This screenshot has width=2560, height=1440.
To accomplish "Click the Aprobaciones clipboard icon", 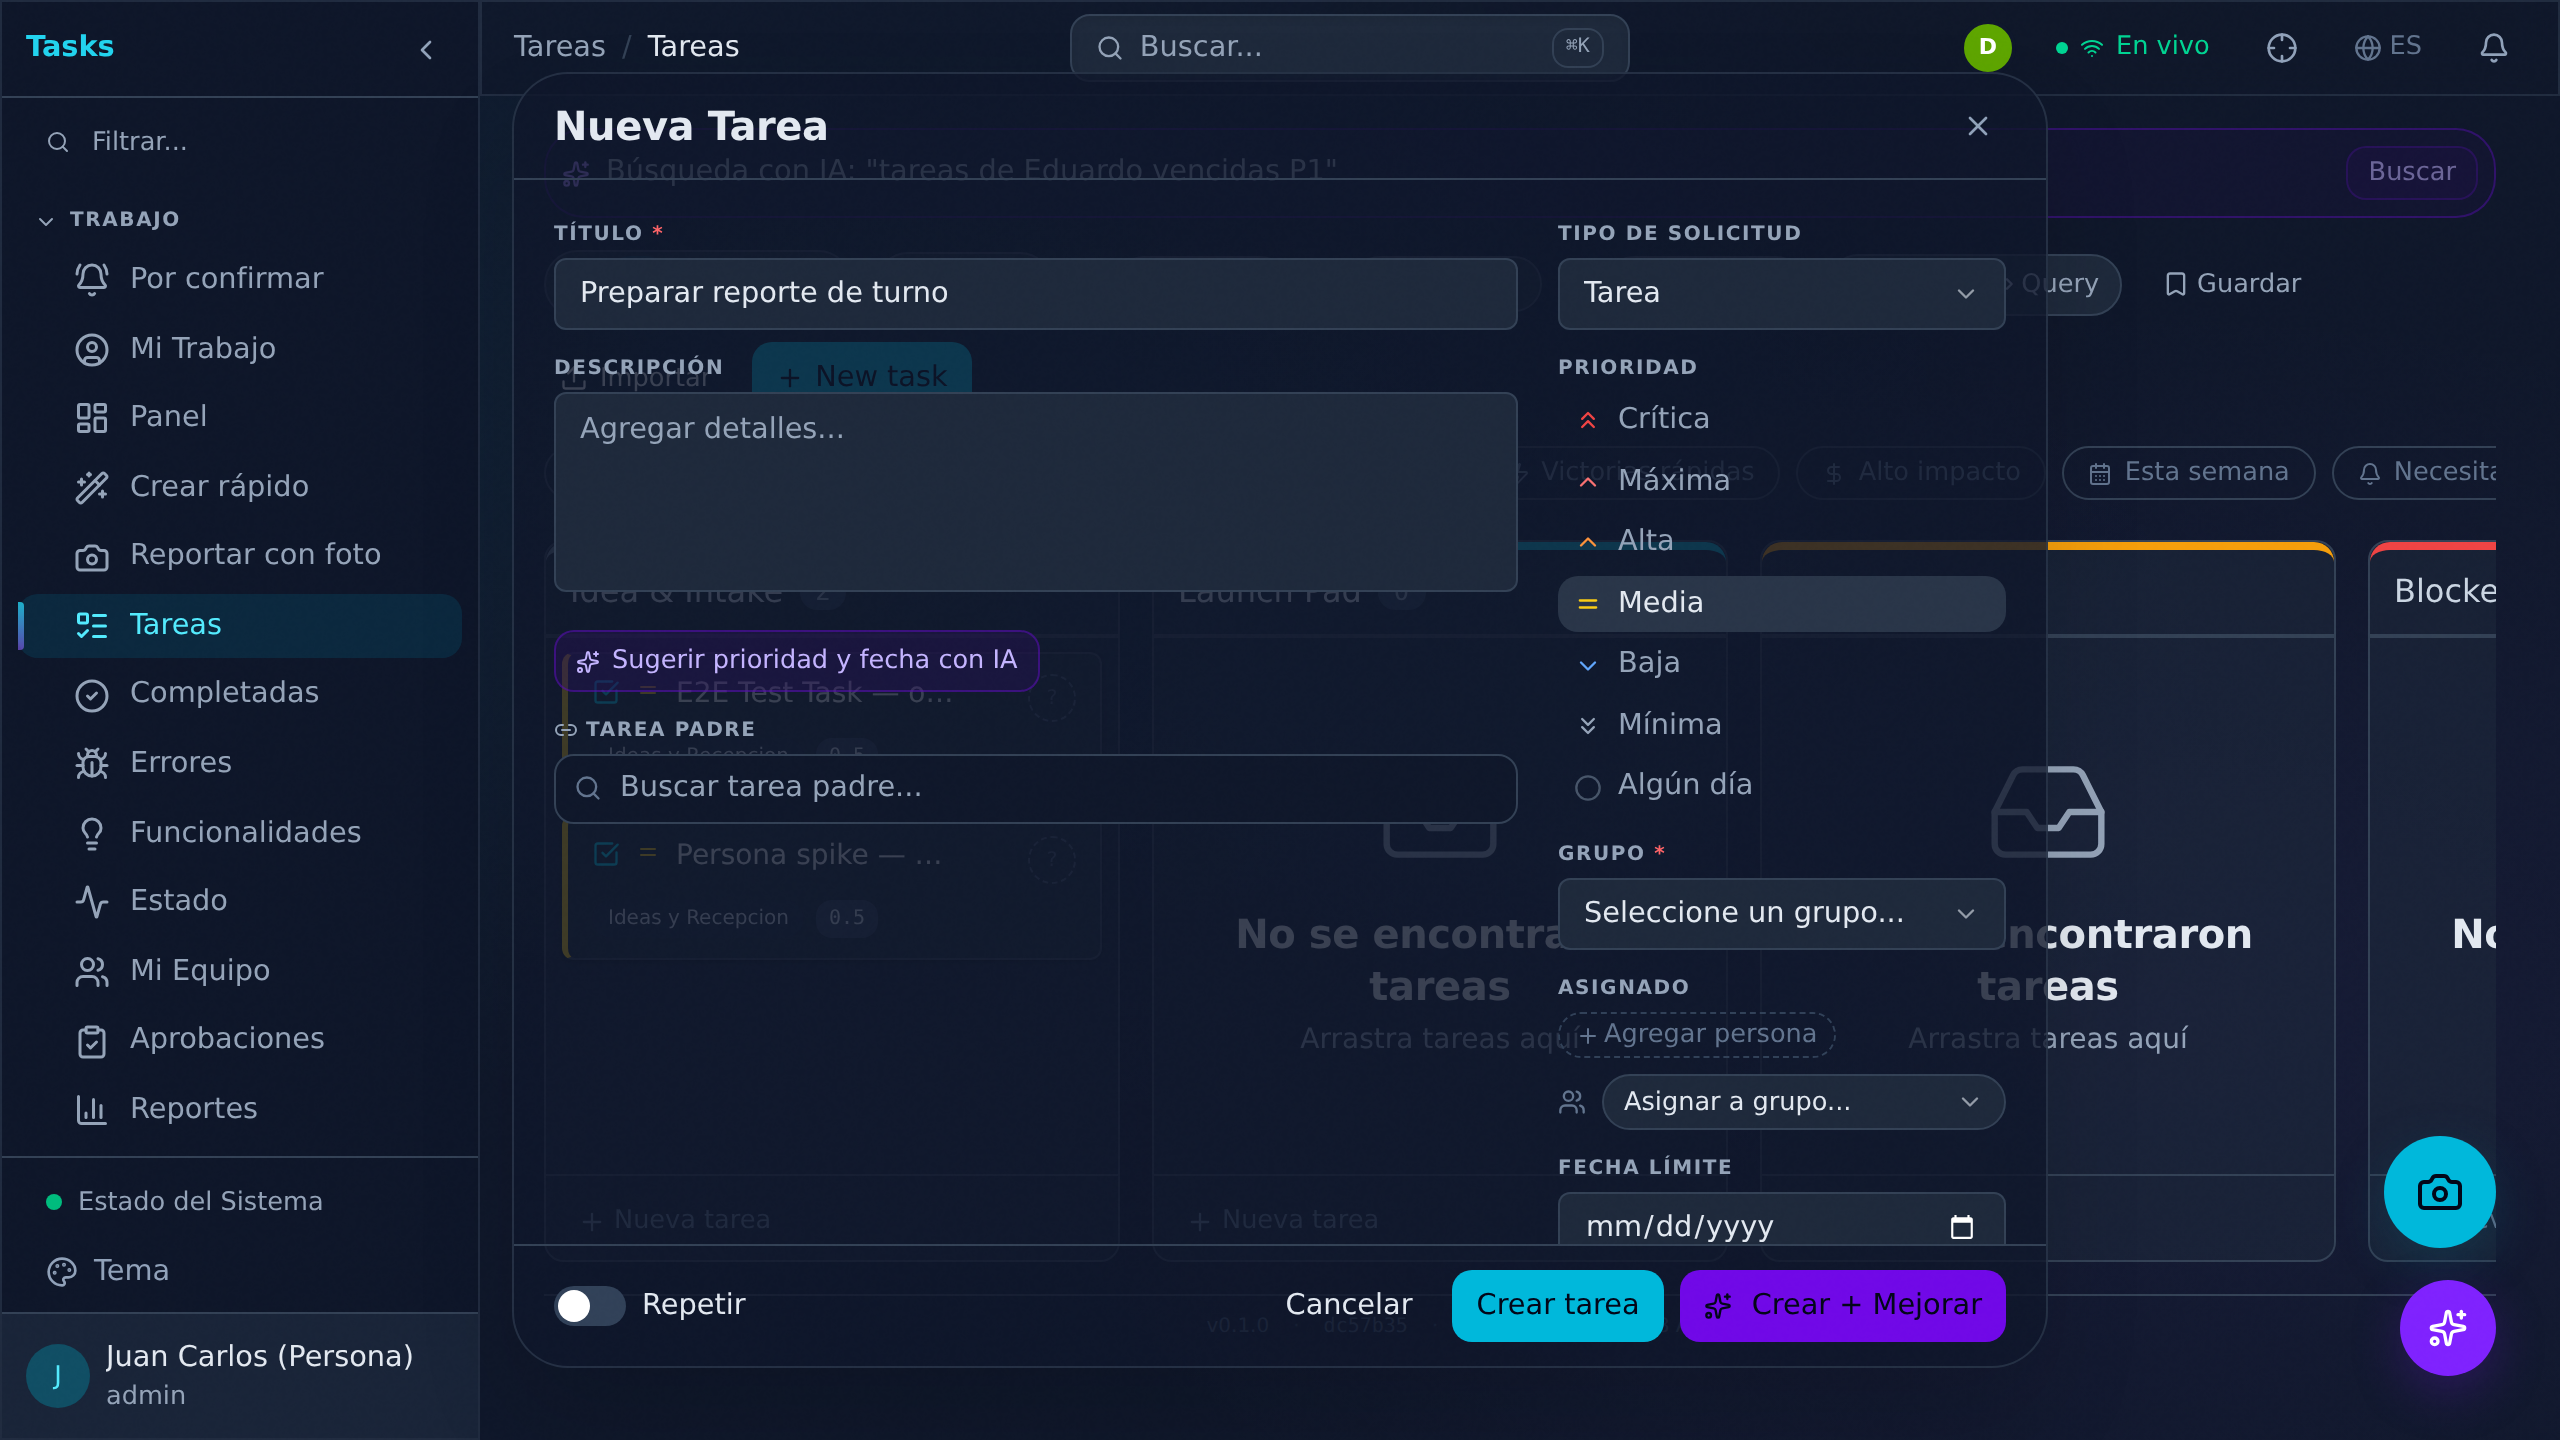I will pos(92,1040).
